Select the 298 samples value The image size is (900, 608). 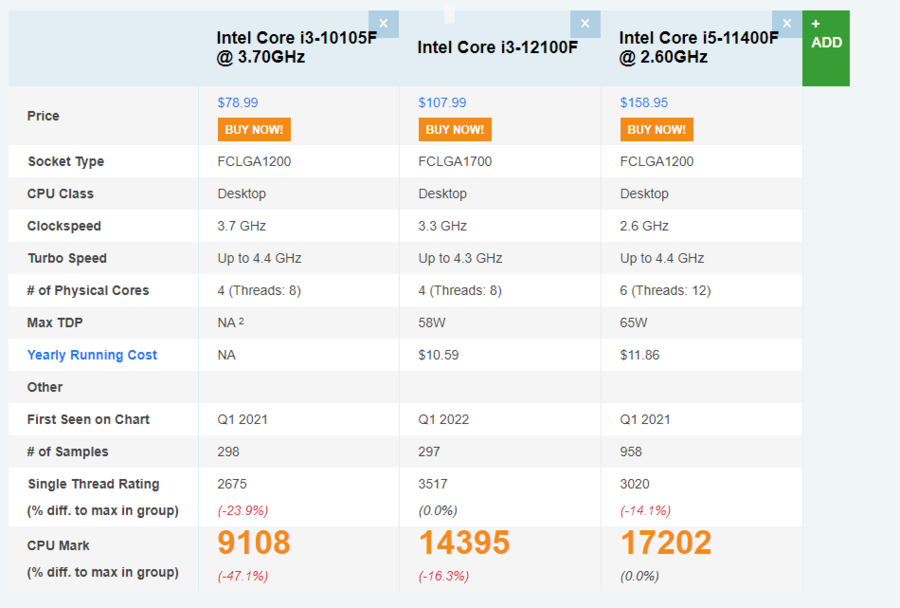coord(228,452)
